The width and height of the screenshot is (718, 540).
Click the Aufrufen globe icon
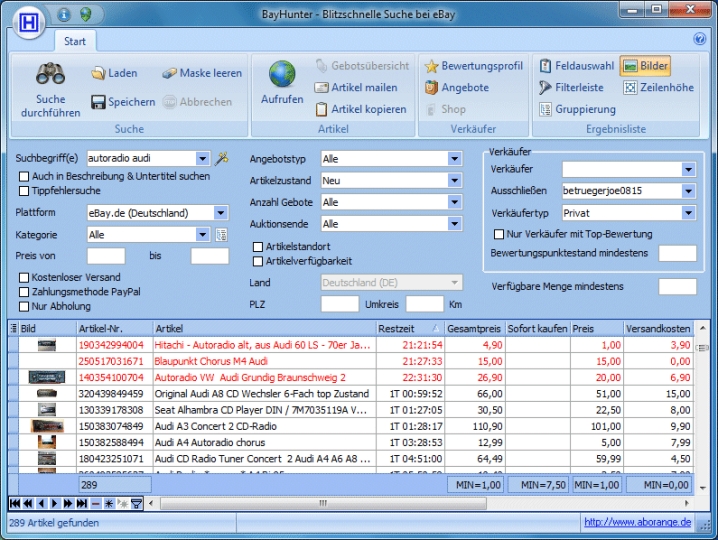click(x=282, y=75)
